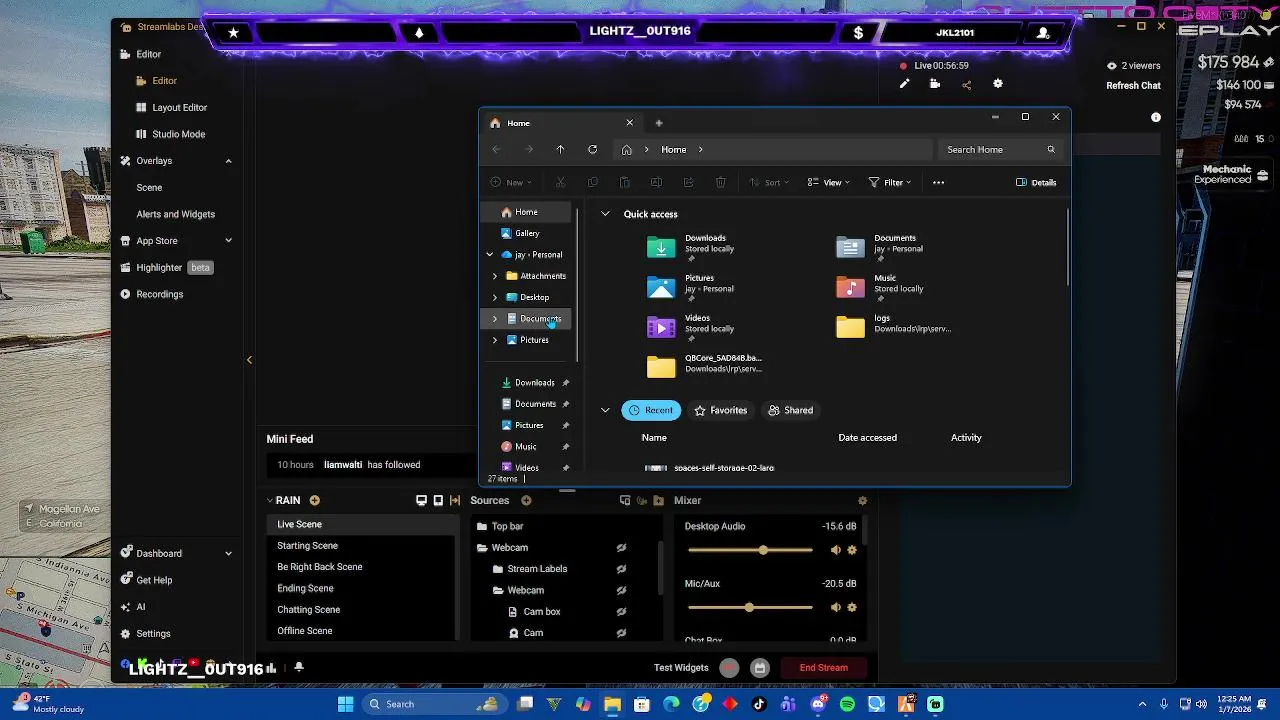This screenshot has width=1280, height=720.
Task: Toggle visibility of Cam box source
Action: coord(621,612)
